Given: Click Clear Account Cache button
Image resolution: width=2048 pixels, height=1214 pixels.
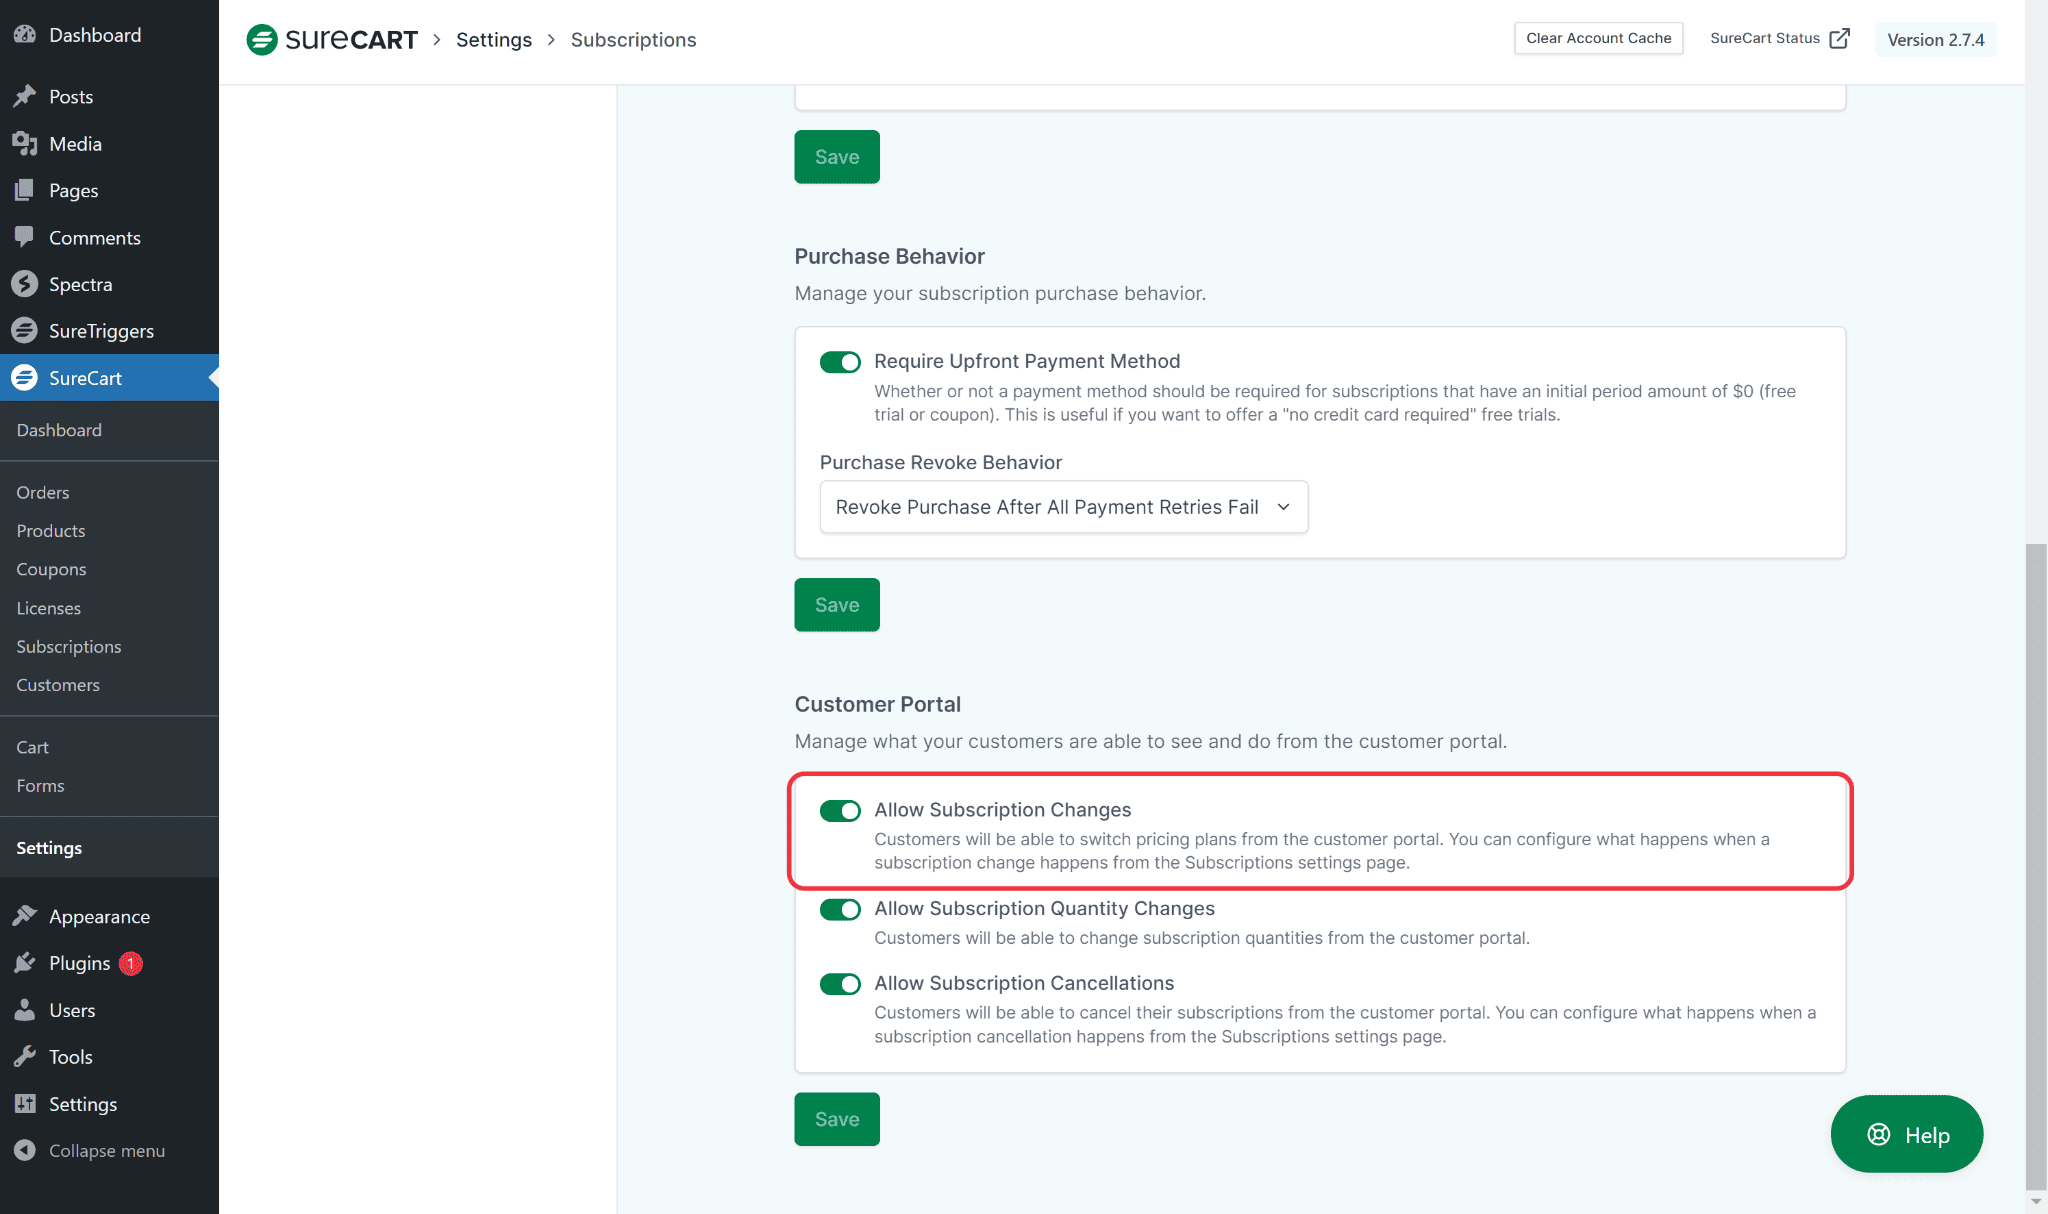Looking at the screenshot, I should [x=1598, y=38].
